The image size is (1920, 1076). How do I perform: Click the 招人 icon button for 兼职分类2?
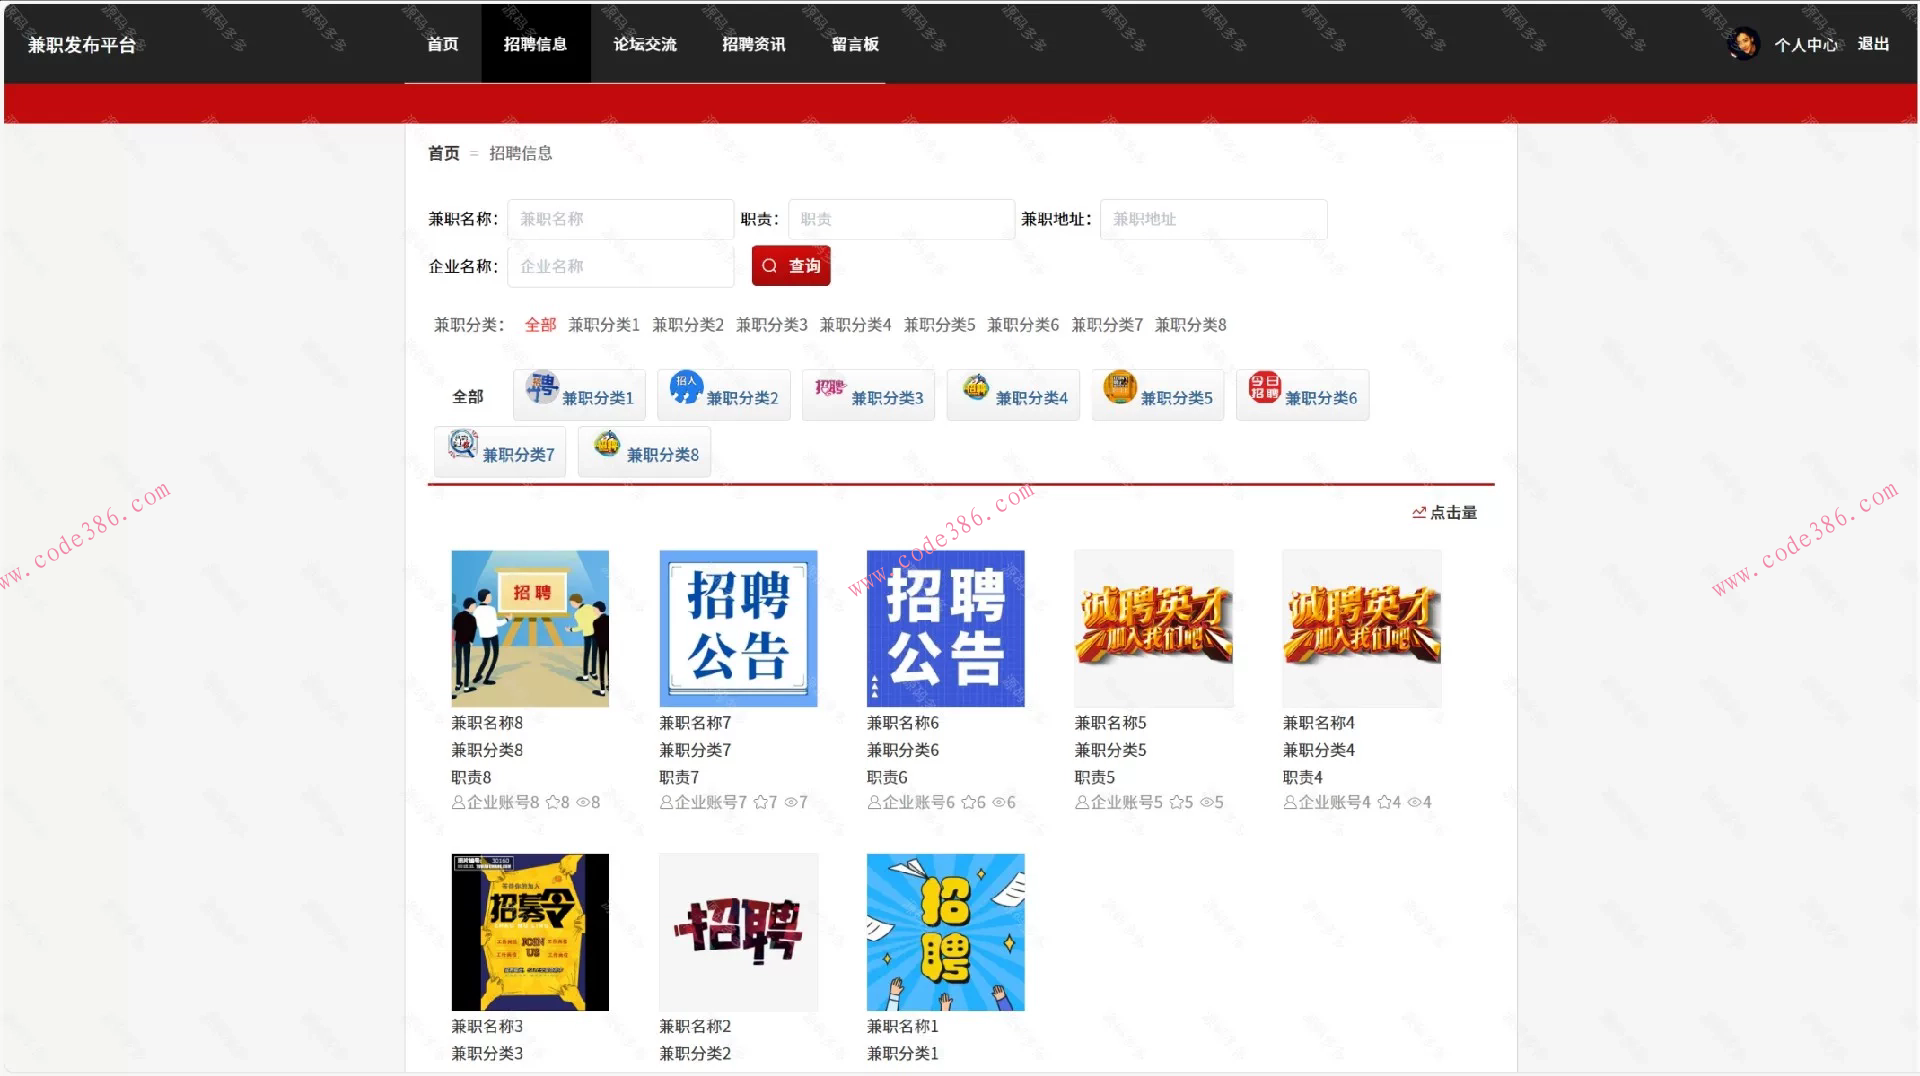click(685, 390)
